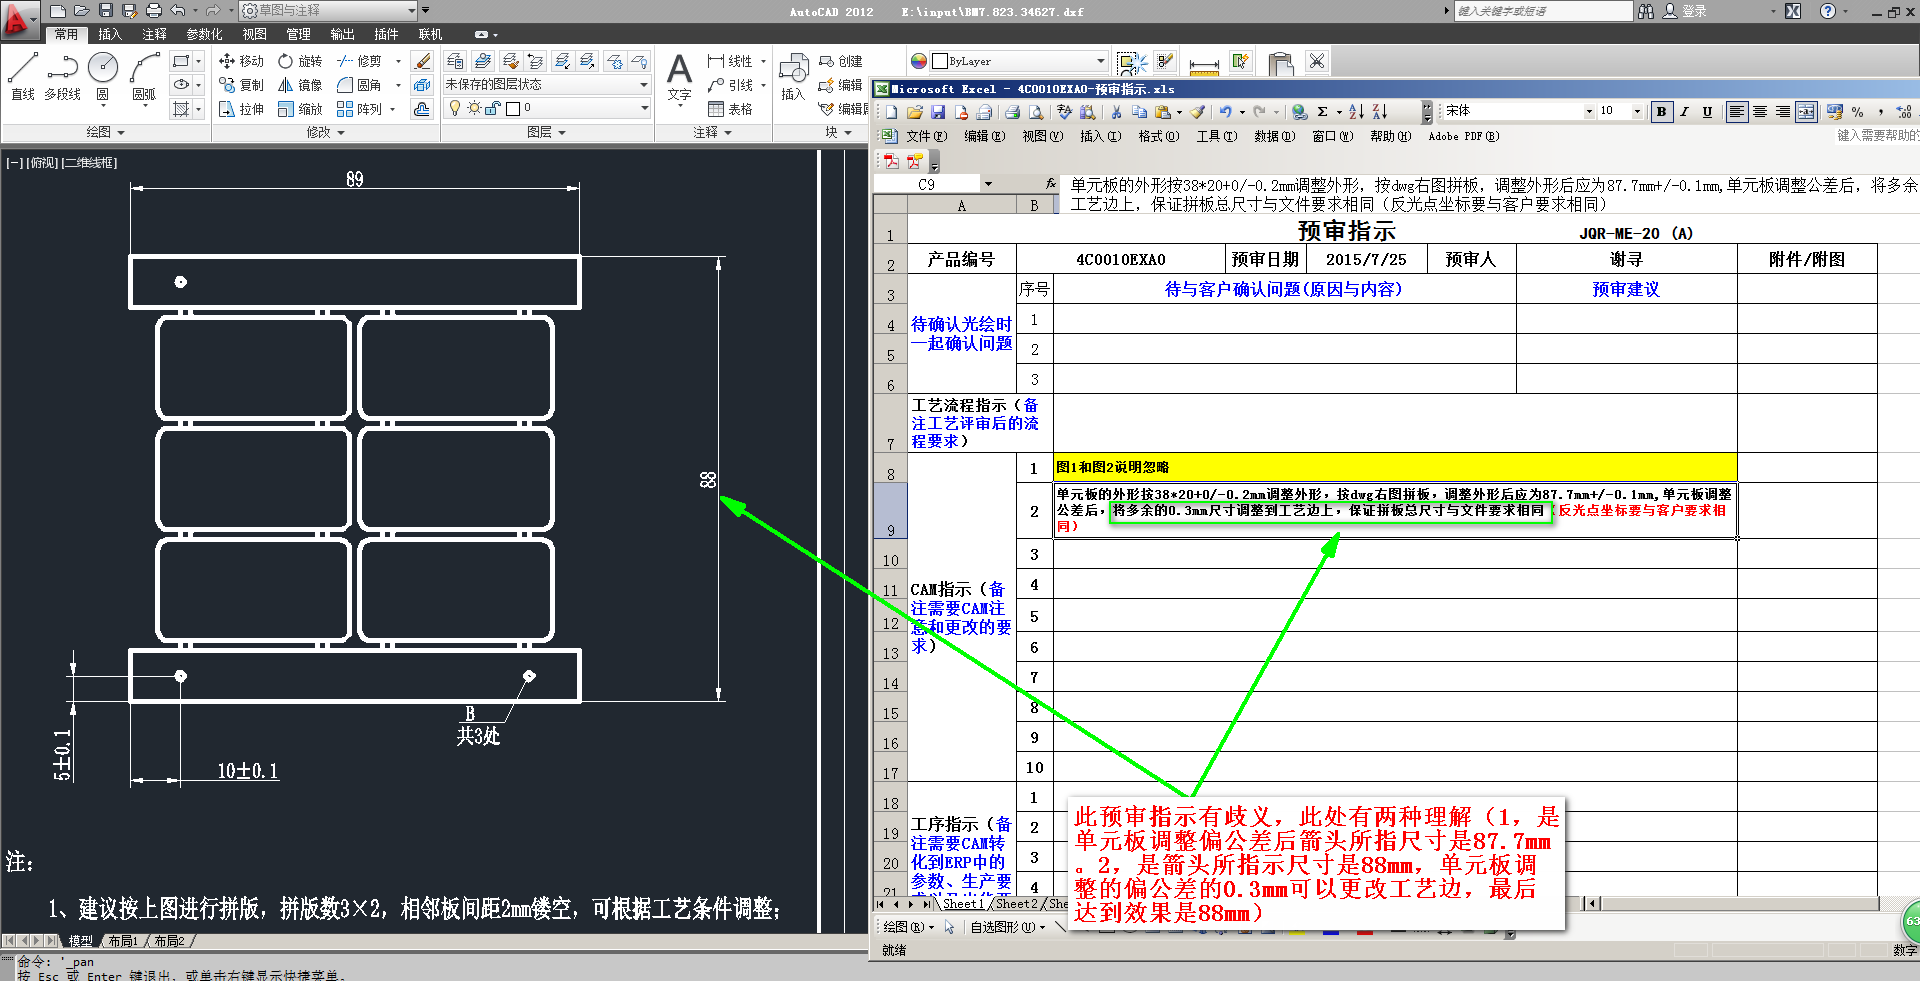Viewport: 1920px width, 981px height.
Task: Open Excel 数据(D) menu
Action: click(x=1274, y=136)
